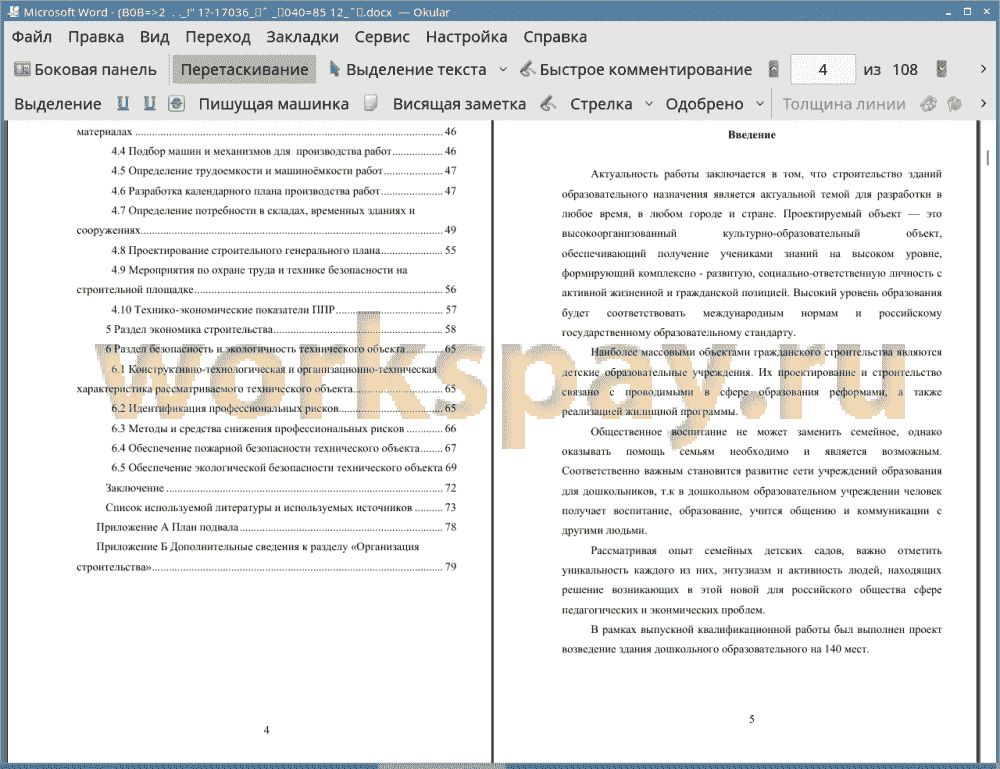
Task: Click the vertical scrollbar handle at right edge
Action: tap(987, 157)
